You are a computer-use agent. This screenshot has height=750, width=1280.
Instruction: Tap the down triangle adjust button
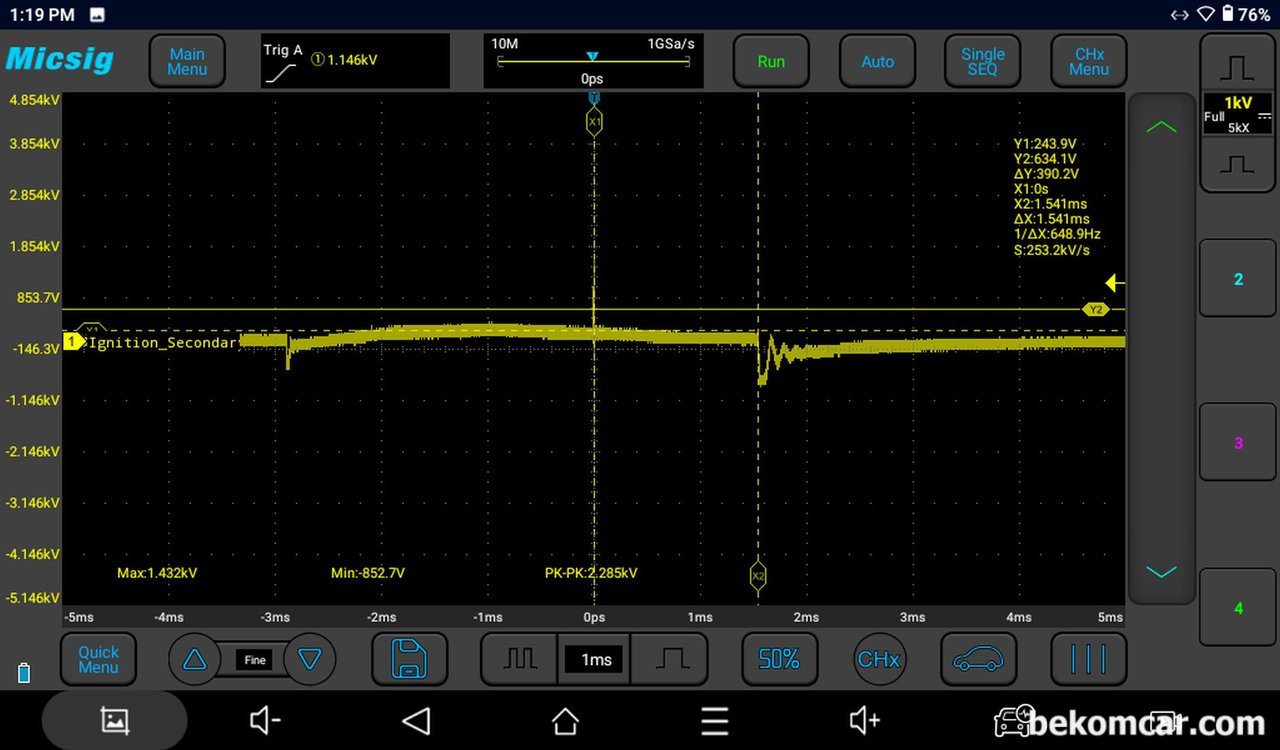pos(310,660)
